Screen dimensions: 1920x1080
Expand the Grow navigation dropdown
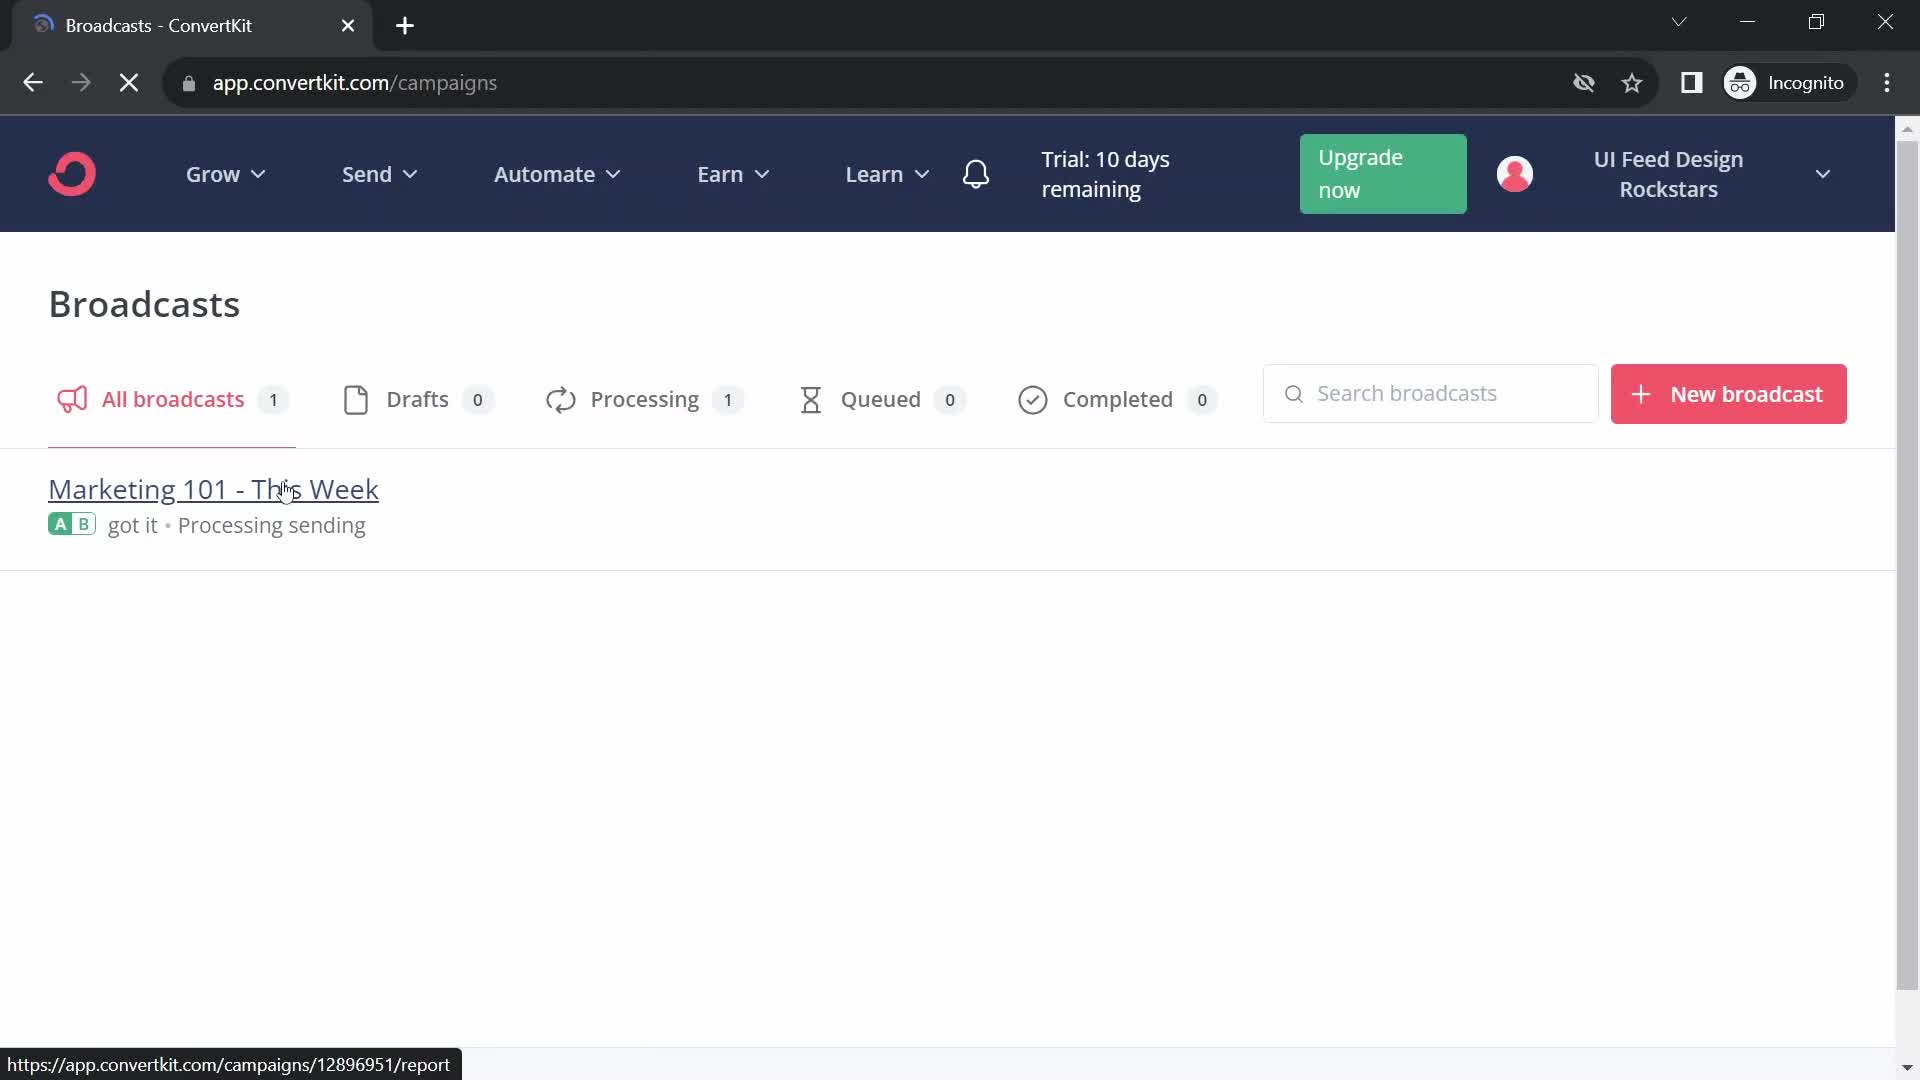225,174
